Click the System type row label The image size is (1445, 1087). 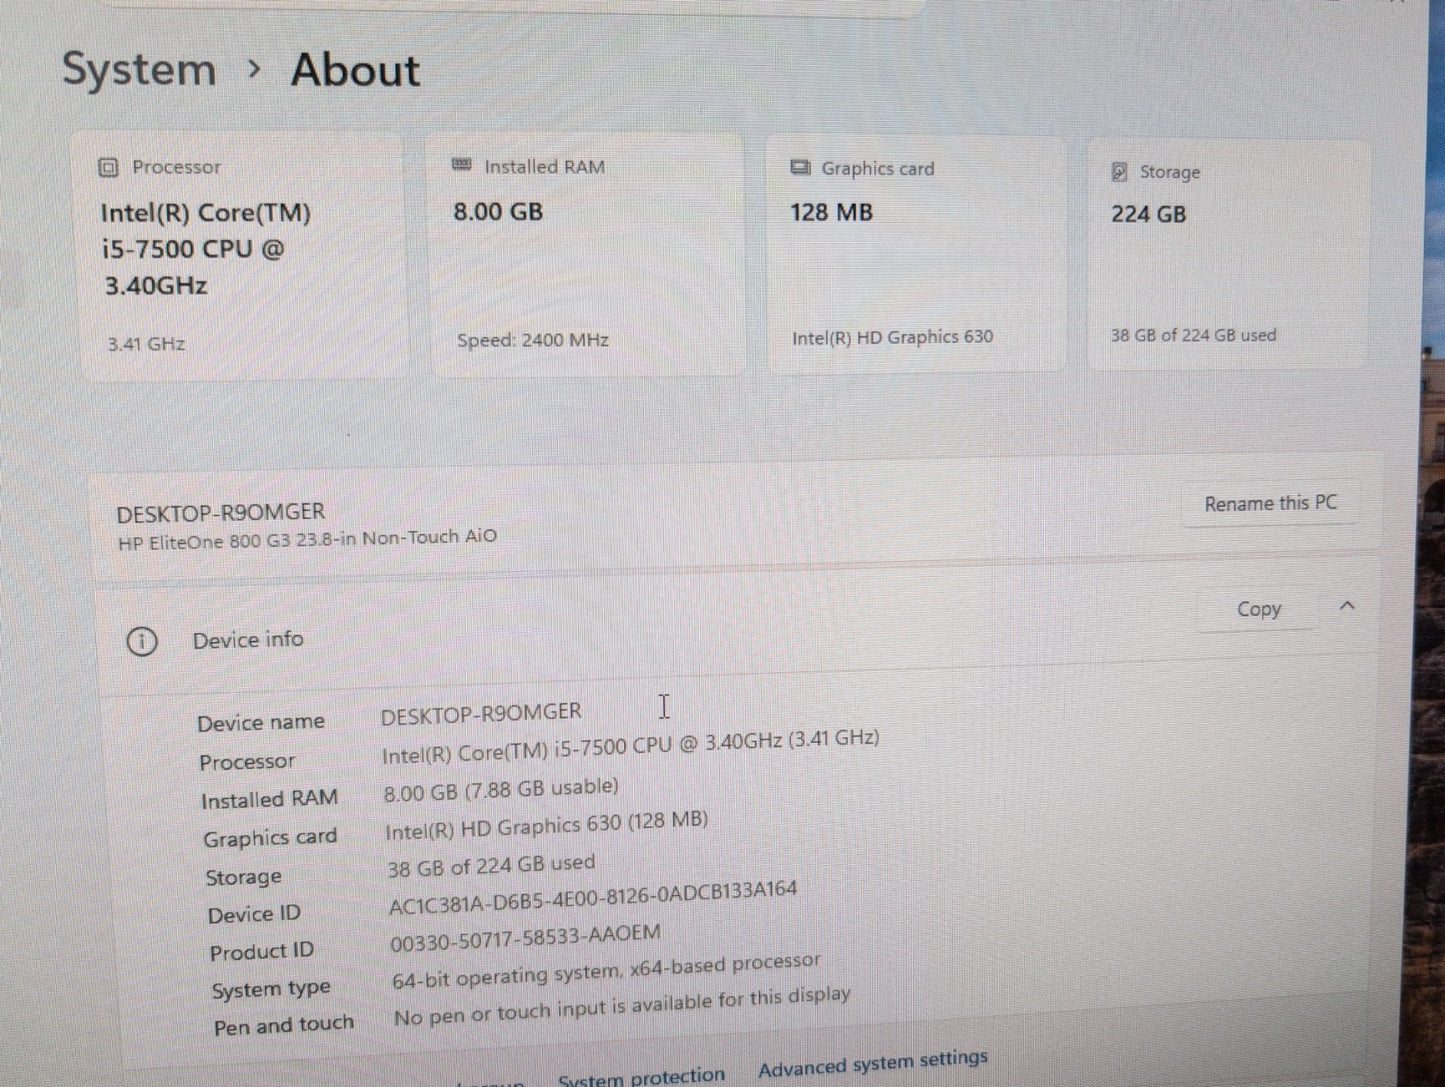point(271,990)
